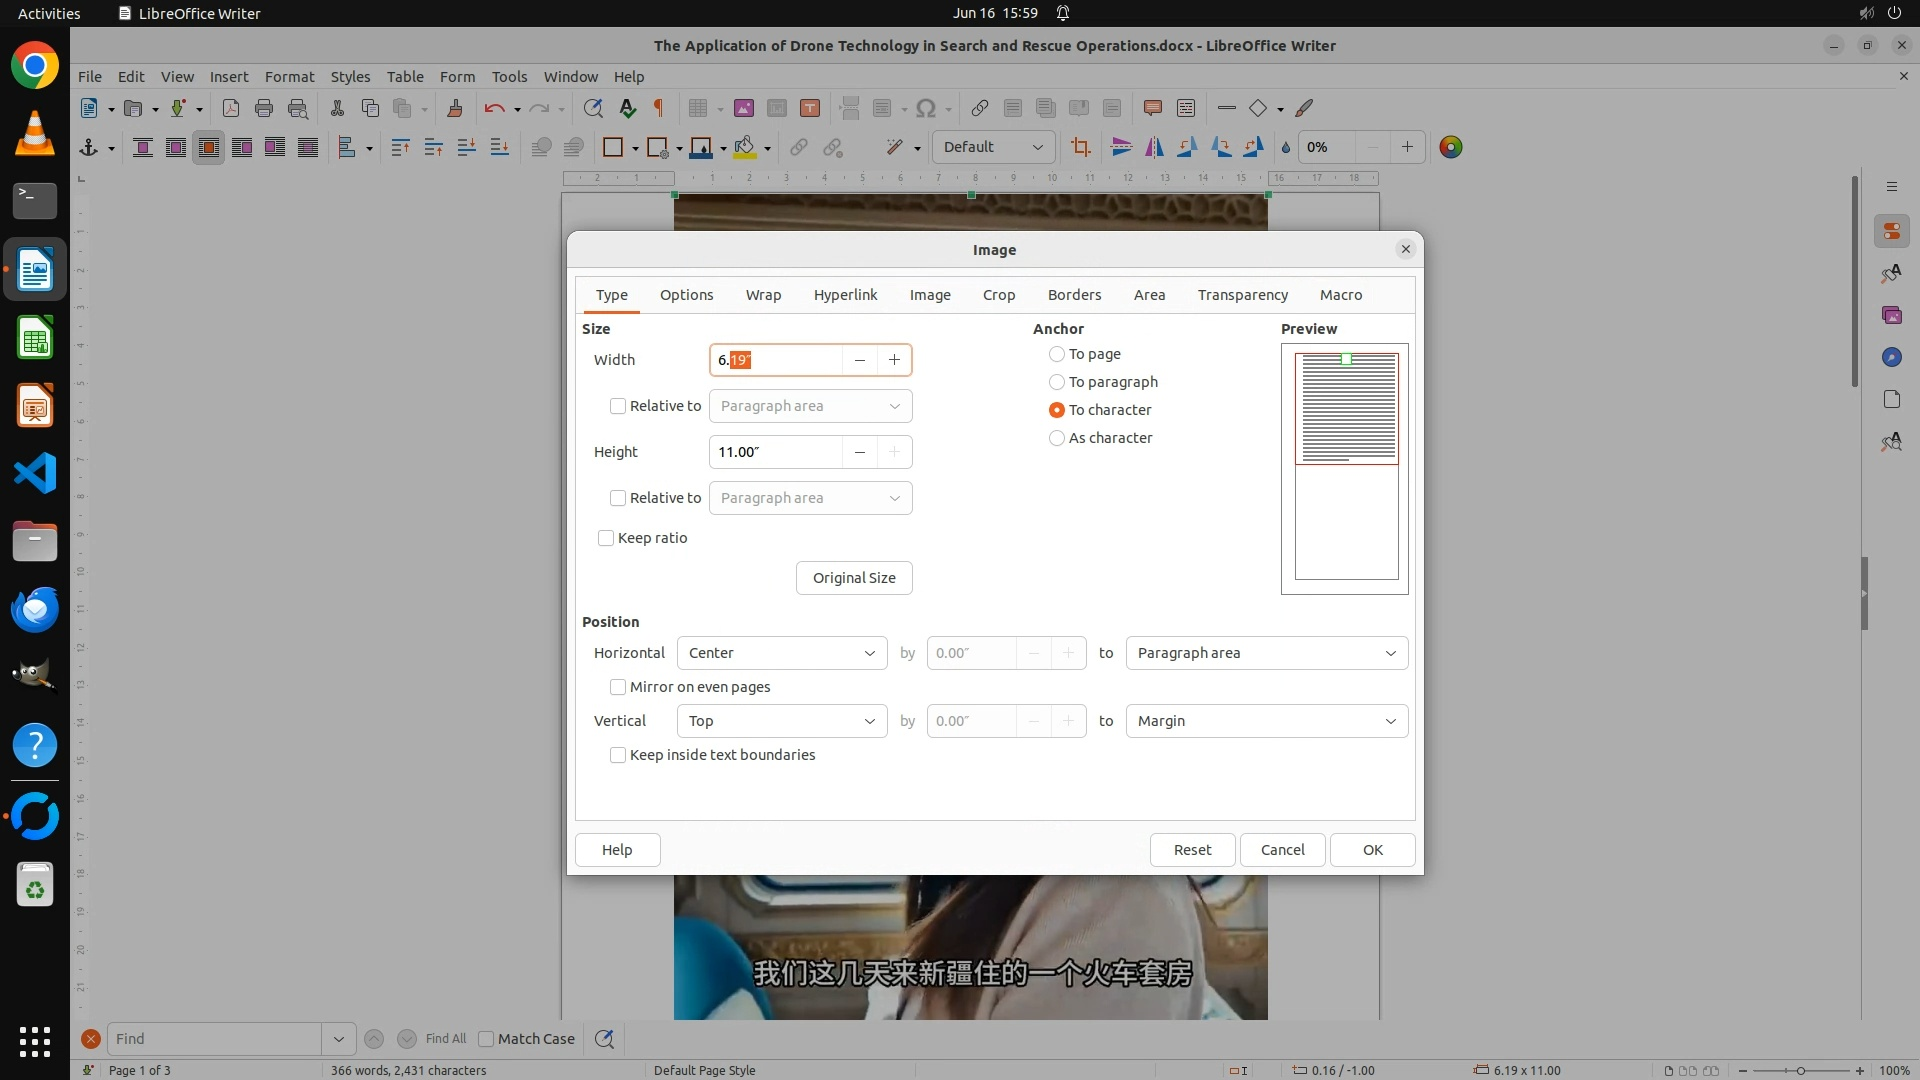The width and height of the screenshot is (1920, 1080).
Task: Click the Original Size button
Action: 854,578
